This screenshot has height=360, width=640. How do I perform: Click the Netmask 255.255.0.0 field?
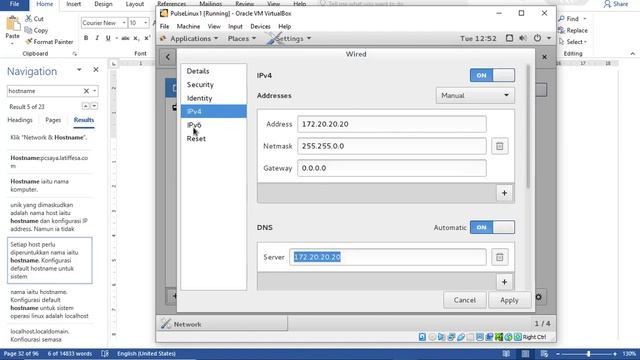pyautogui.click(x=392, y=146)
